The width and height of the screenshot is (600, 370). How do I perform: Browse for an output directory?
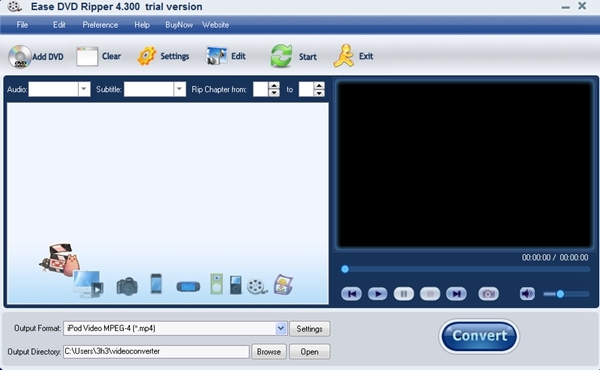pyautogui.click(x=269, y=352)
